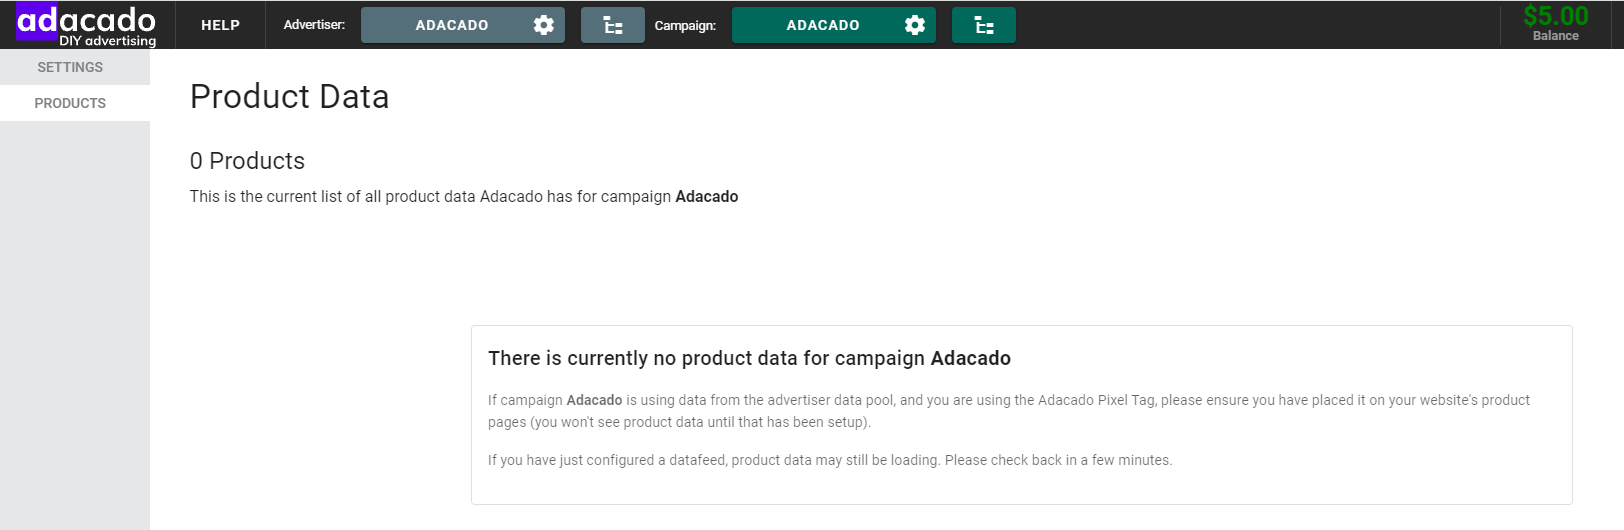The width and height of the screenshot is (1624, 530).
Task: Open the HELP menu
Action: click(x=220, y=25)
